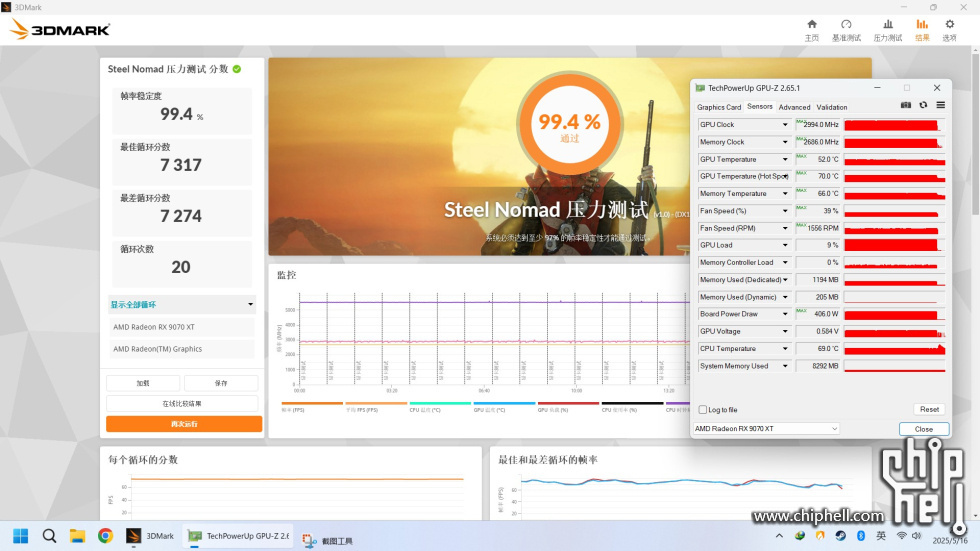
Task: Open the AMD Radeon RX 9070 XT selector in GPU-Z
Action: coord(766,429)
